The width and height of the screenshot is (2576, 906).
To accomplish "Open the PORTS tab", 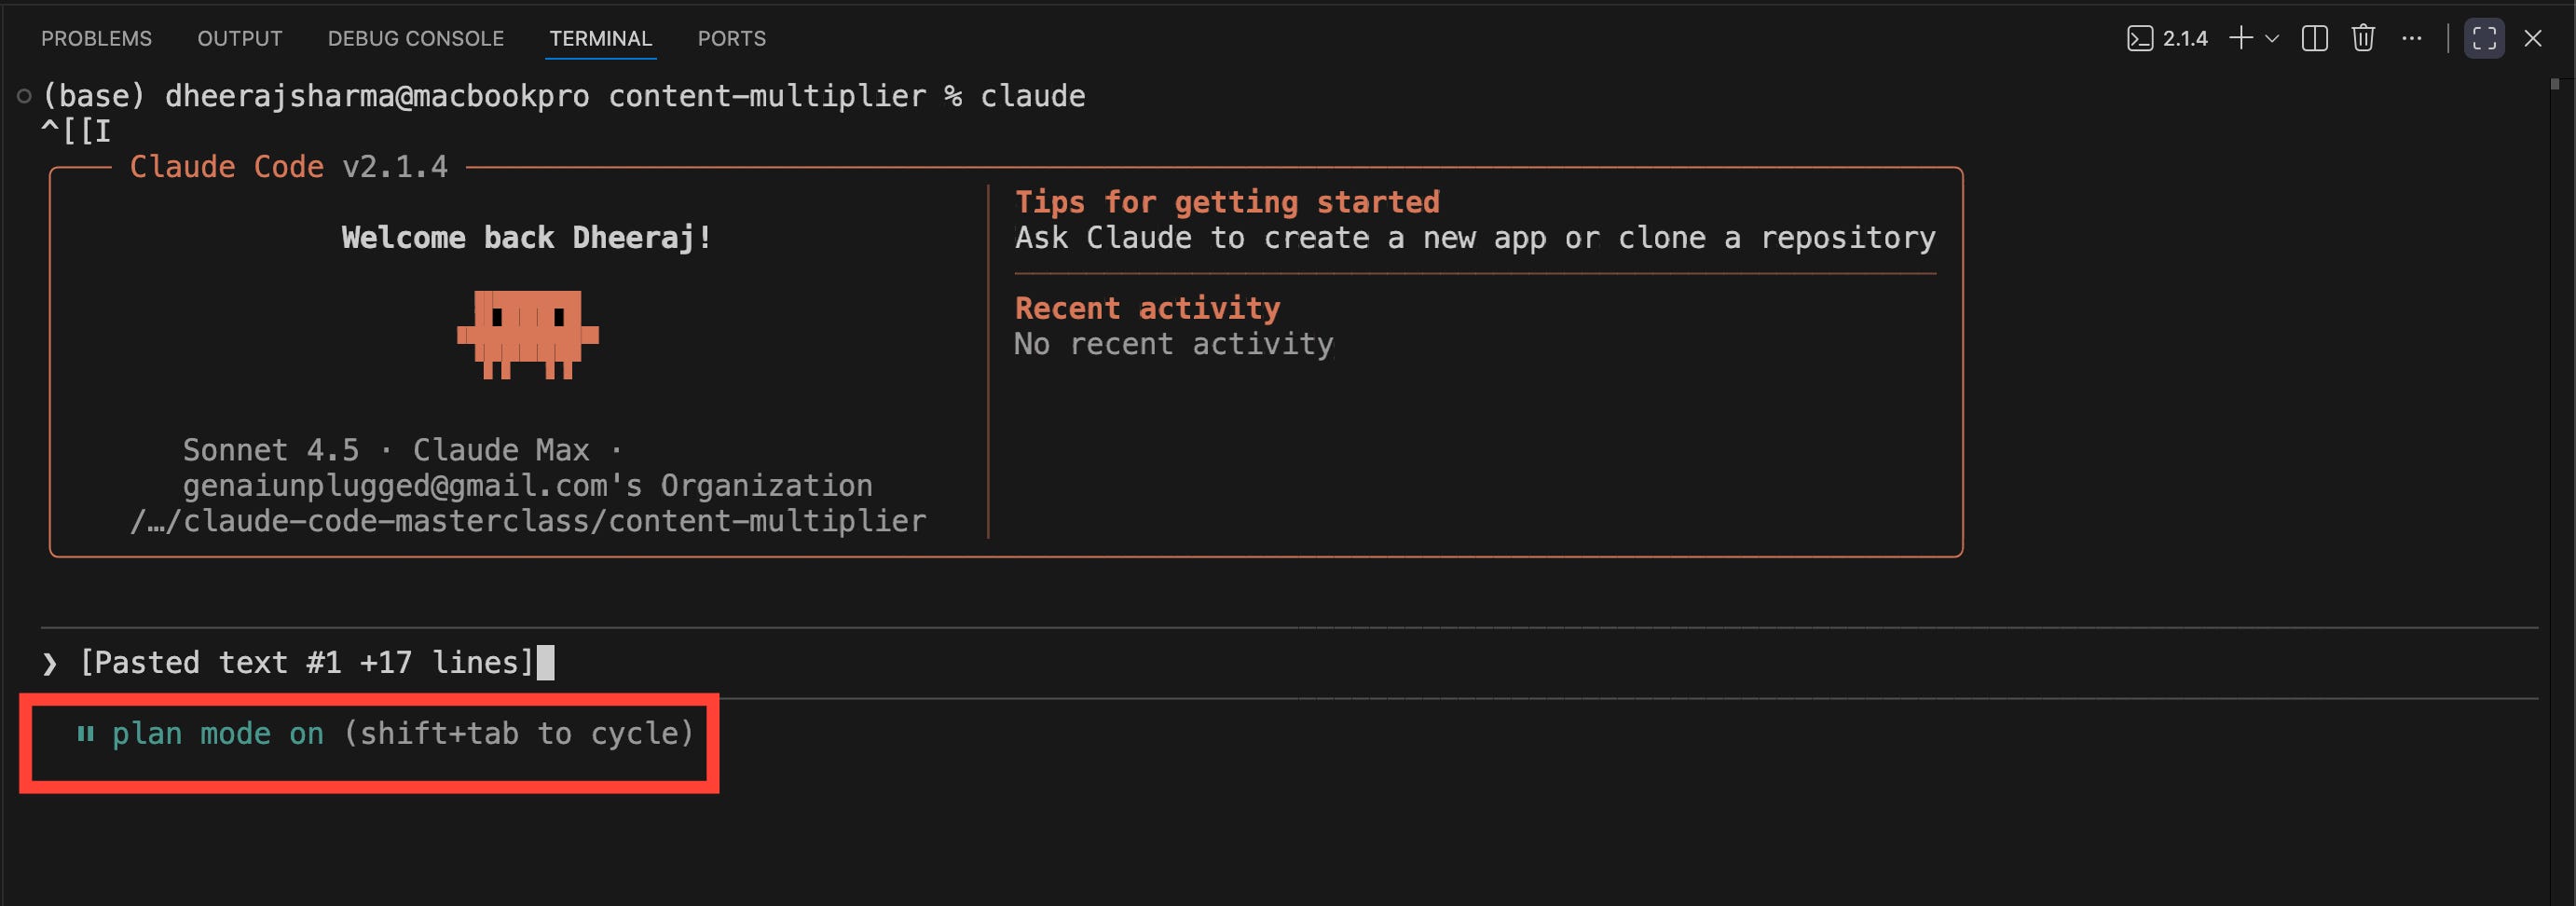I will pos(732,38).
